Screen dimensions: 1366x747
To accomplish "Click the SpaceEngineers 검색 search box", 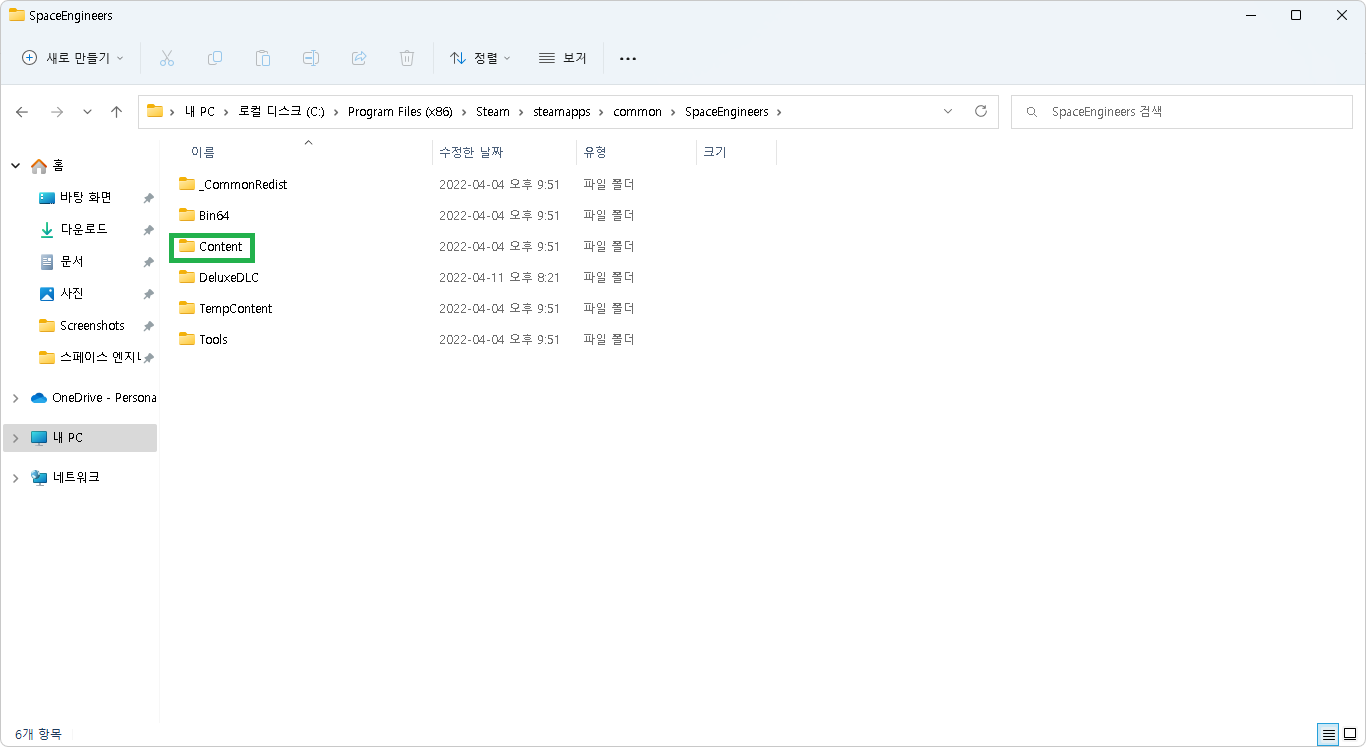I will click(x=1182, y=112).
